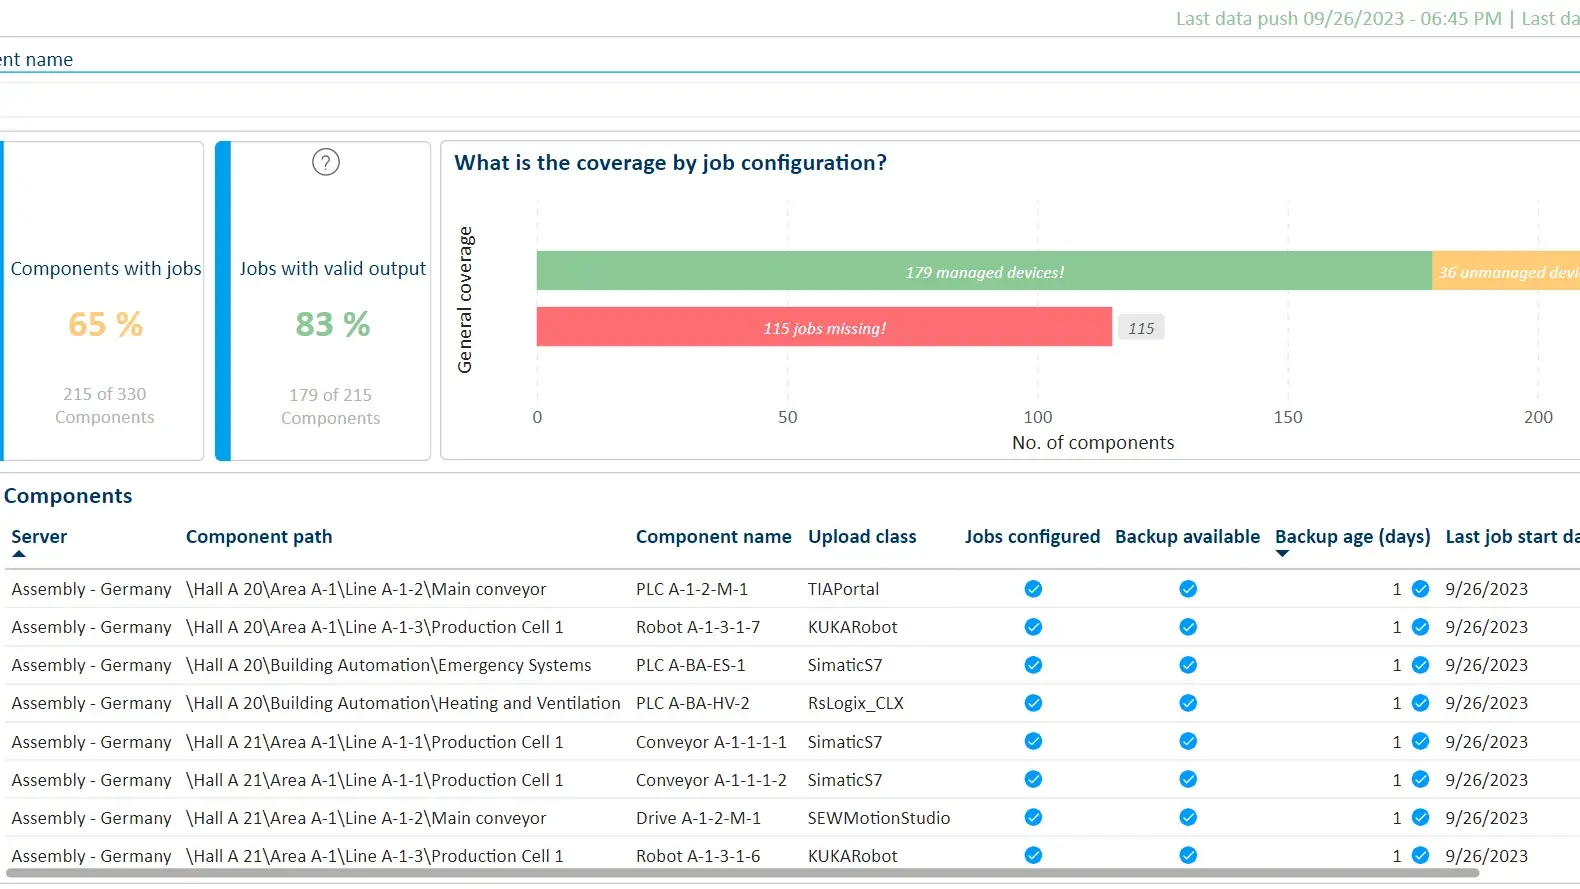Click Jobs configured checkmark for PLC A-BA-ES-1

(1033, 665)
